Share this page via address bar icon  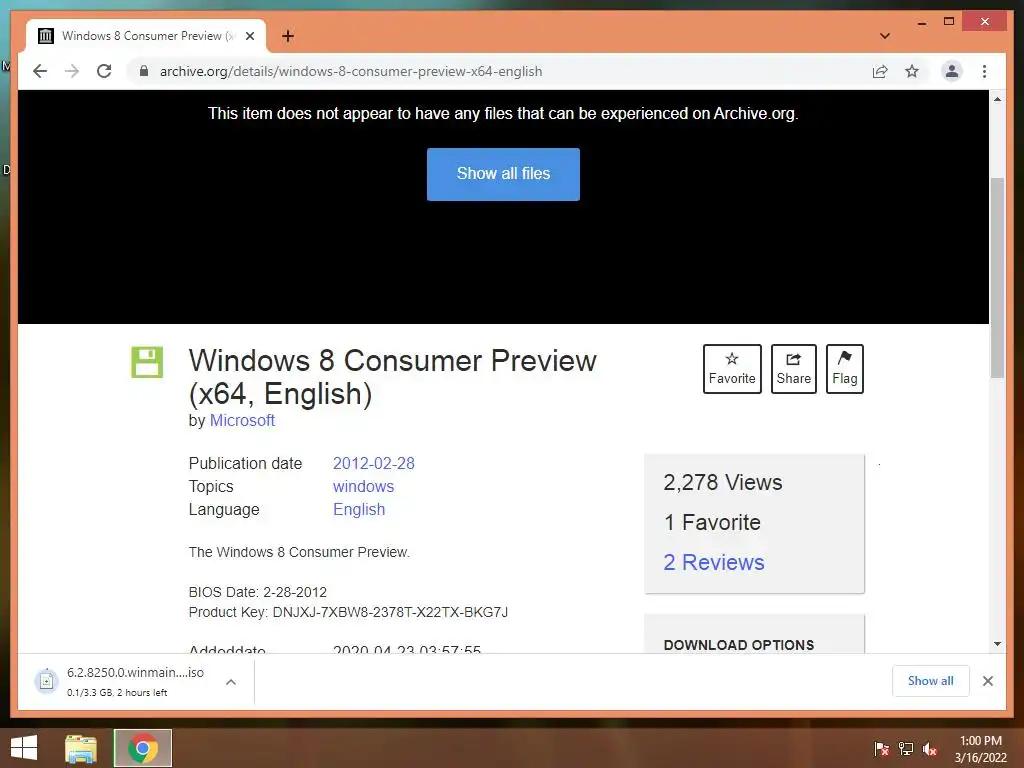click(880, 71)
